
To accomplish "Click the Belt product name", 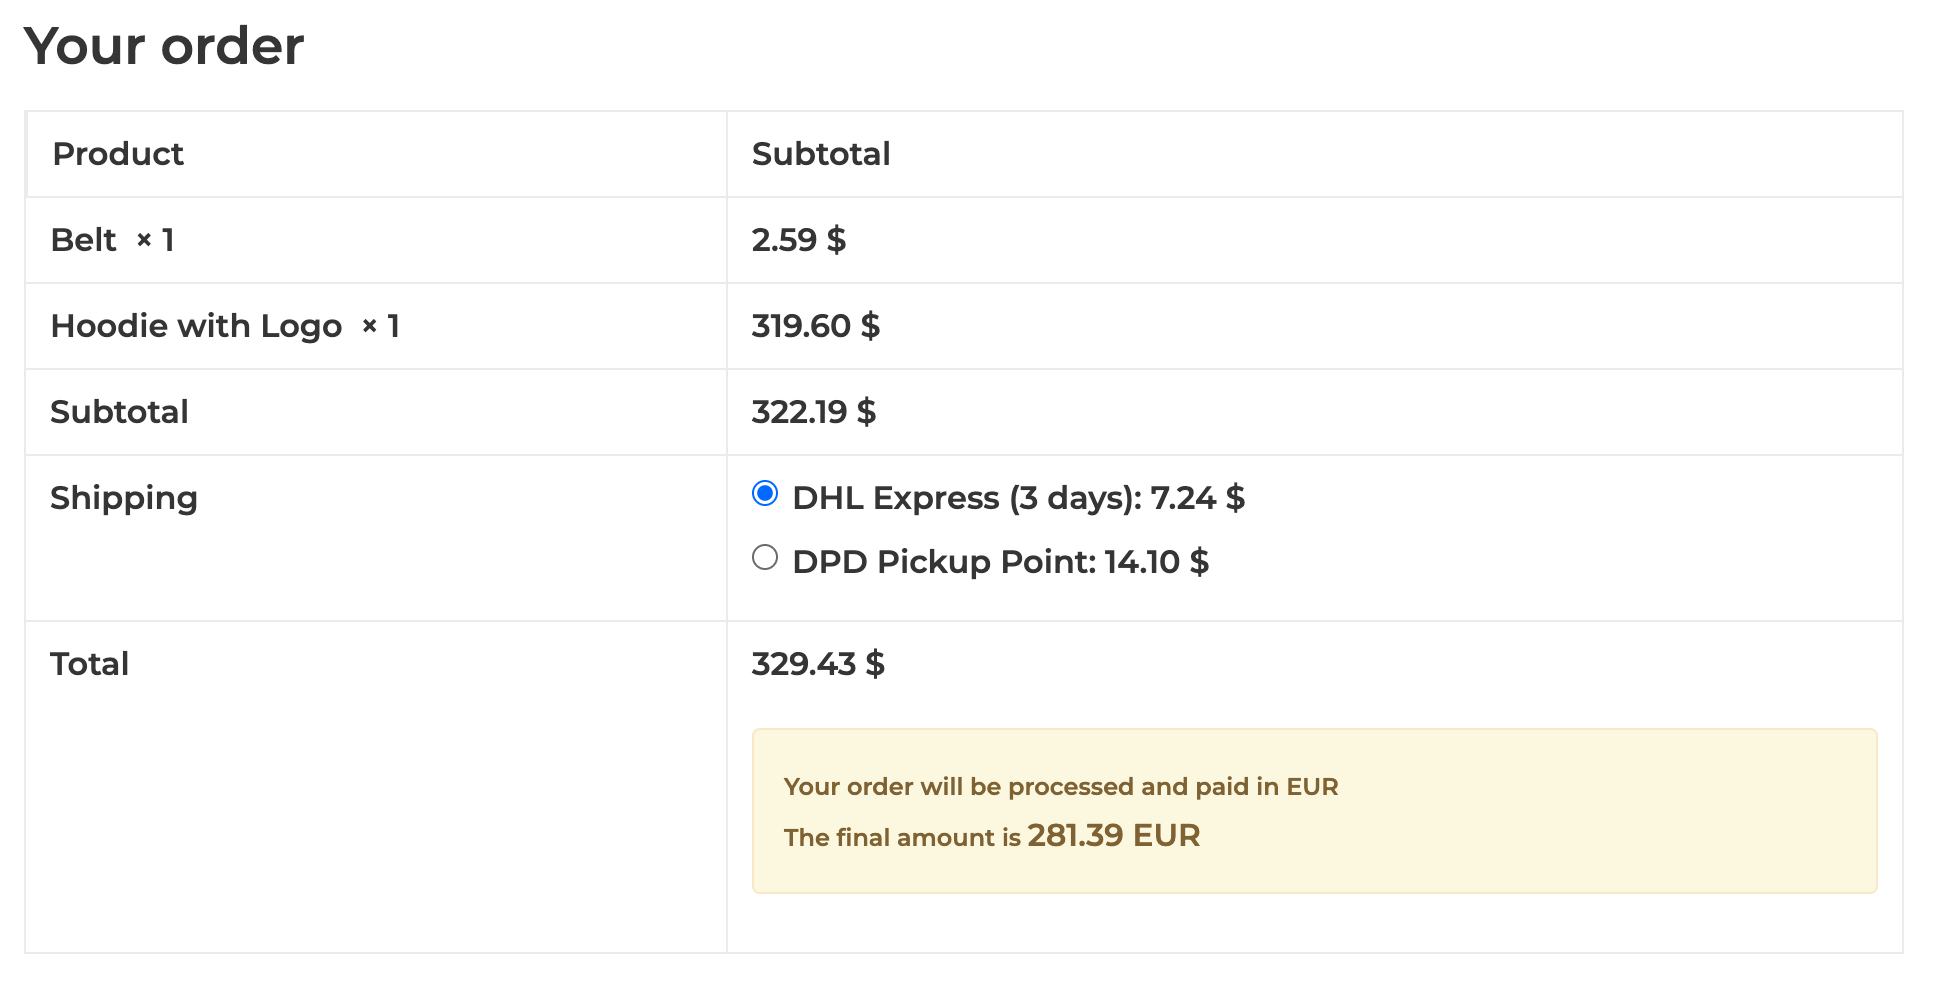I will coord(84,240).
